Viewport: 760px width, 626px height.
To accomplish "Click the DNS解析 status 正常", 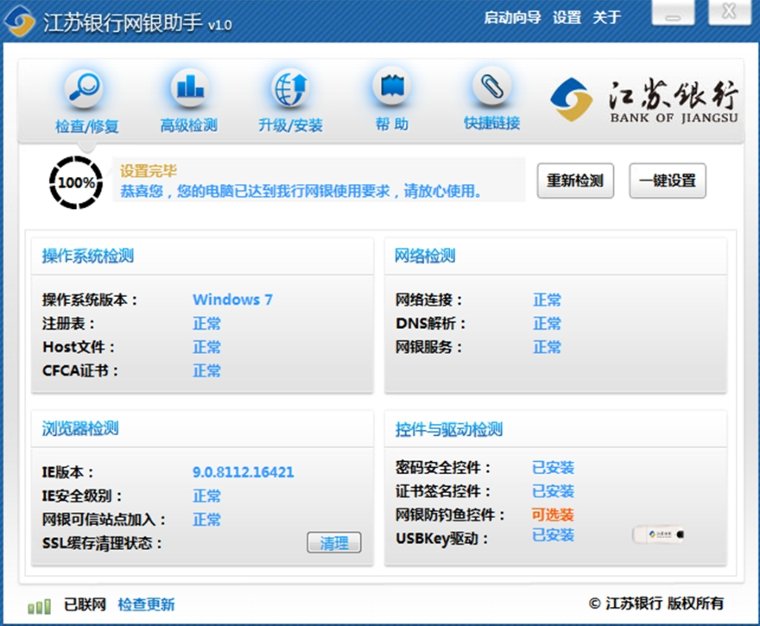I will (x=547, y=323).
